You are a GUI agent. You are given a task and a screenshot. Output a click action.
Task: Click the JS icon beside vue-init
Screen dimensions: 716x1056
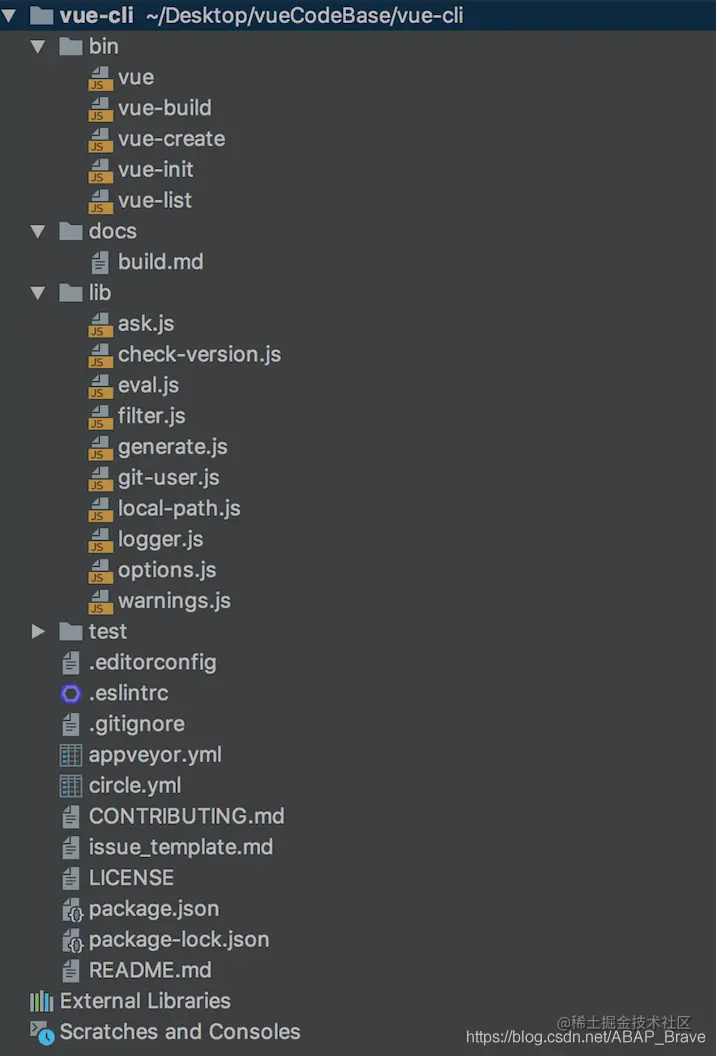click(100, 170)
